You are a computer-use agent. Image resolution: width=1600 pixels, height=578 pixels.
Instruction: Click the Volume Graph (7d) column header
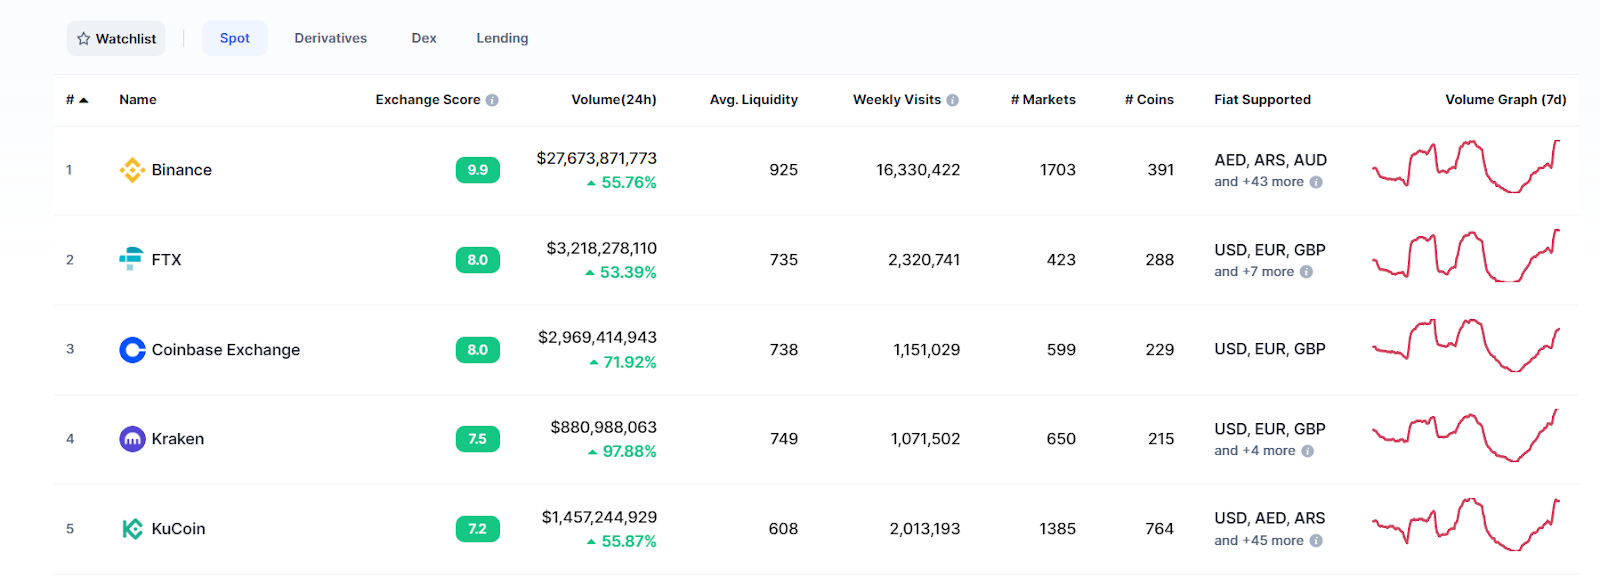pos(1506,100)
